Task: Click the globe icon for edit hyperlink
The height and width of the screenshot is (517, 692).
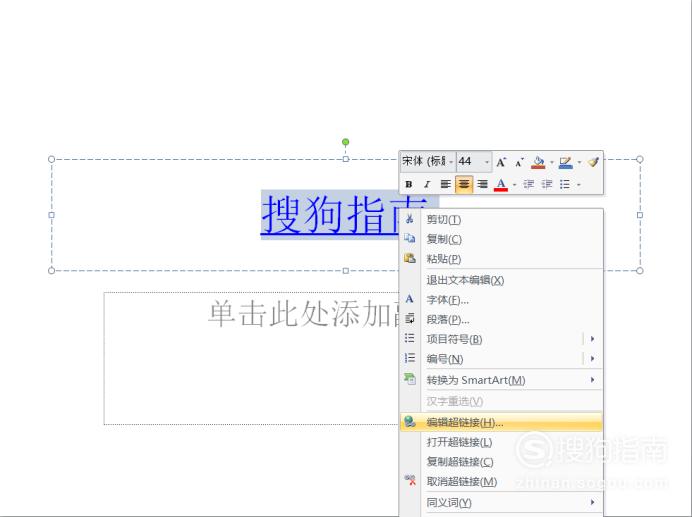Action: (x=410, y=422)
